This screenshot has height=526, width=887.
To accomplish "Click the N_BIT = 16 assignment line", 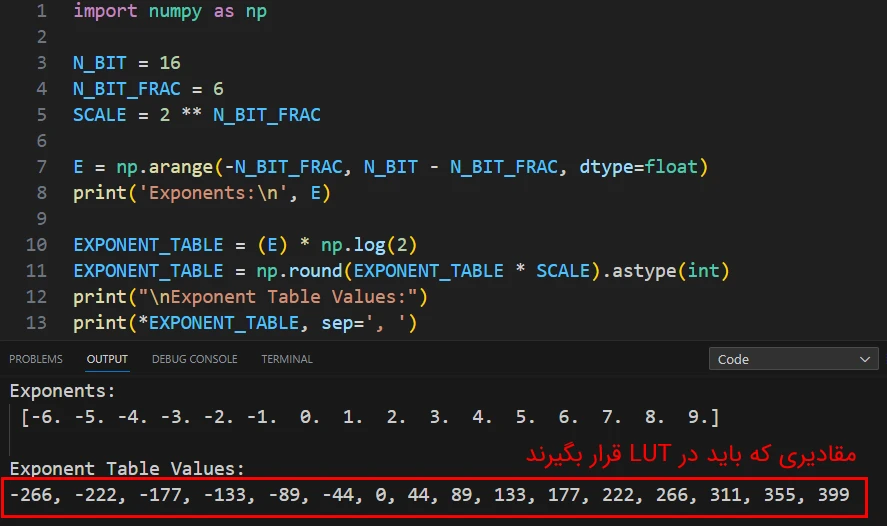I will (x=126, y=63).
